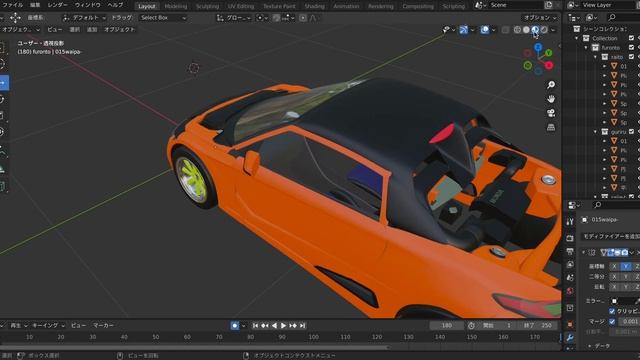
Task: Toggle mirror axis Y button
Action: coord(625,266)
